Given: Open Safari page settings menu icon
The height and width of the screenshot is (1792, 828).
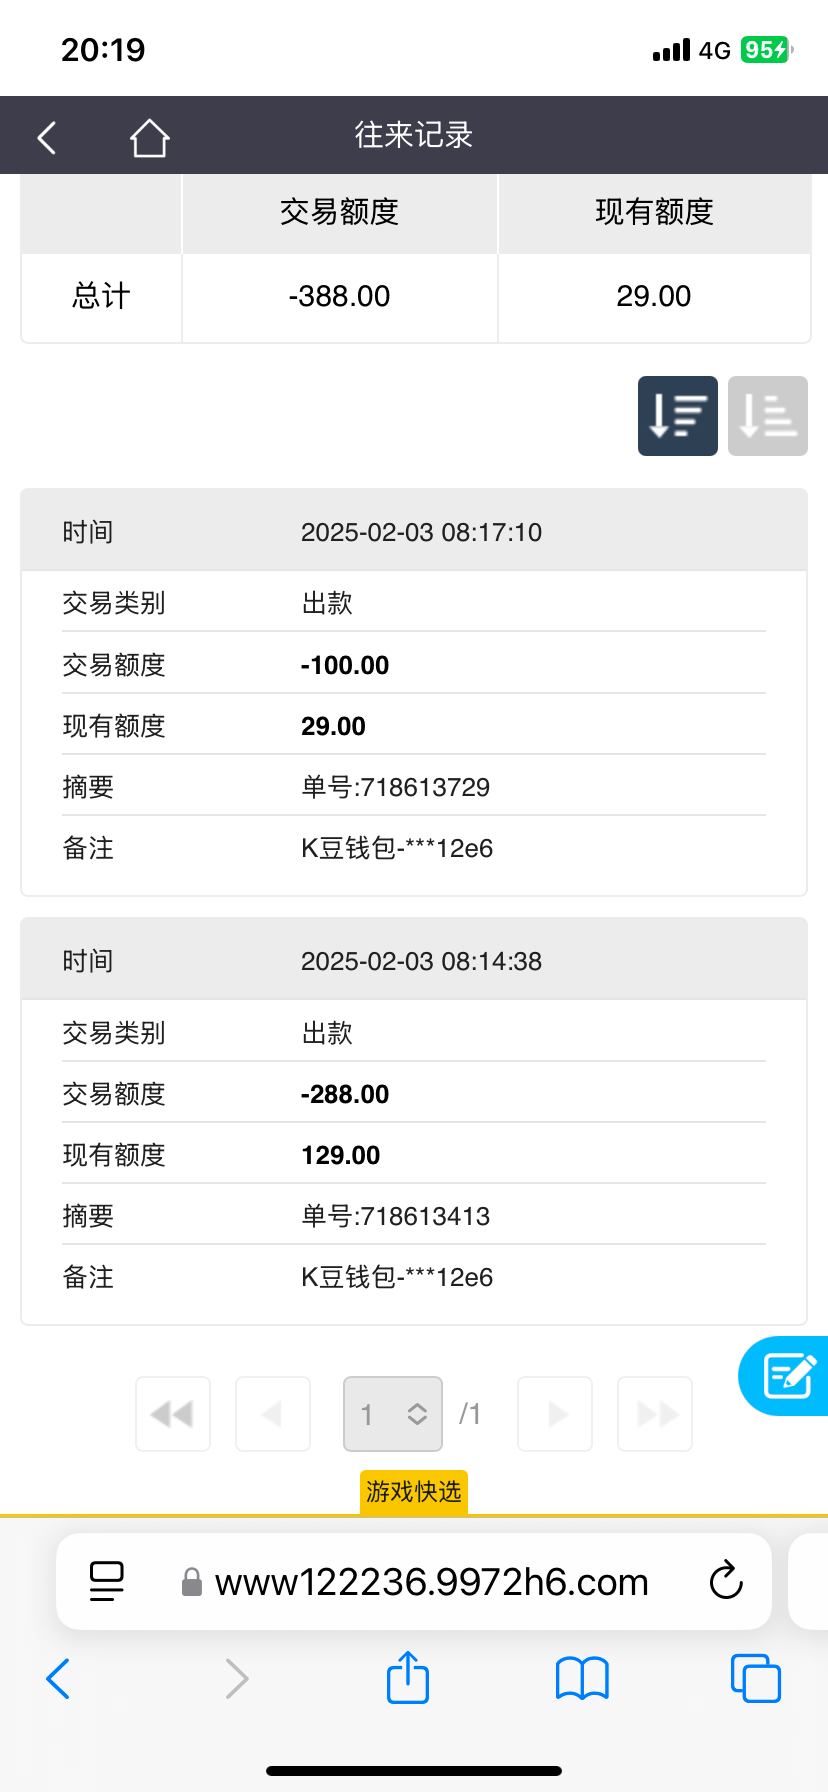Looking at the screenshot, I should pos(107,1582).
